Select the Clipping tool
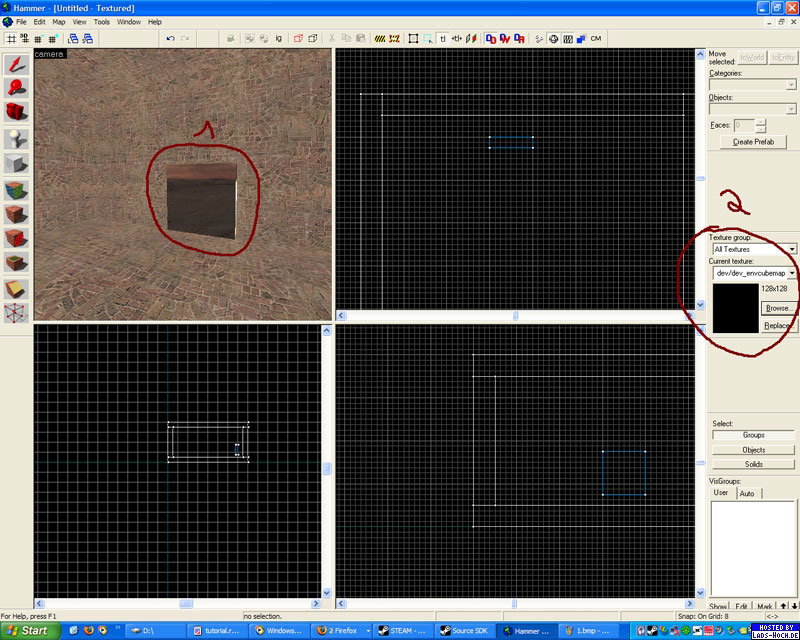Image resolution: width=800 pixels, height=640 pixels. pyautogui.click(x=16, y=289)
